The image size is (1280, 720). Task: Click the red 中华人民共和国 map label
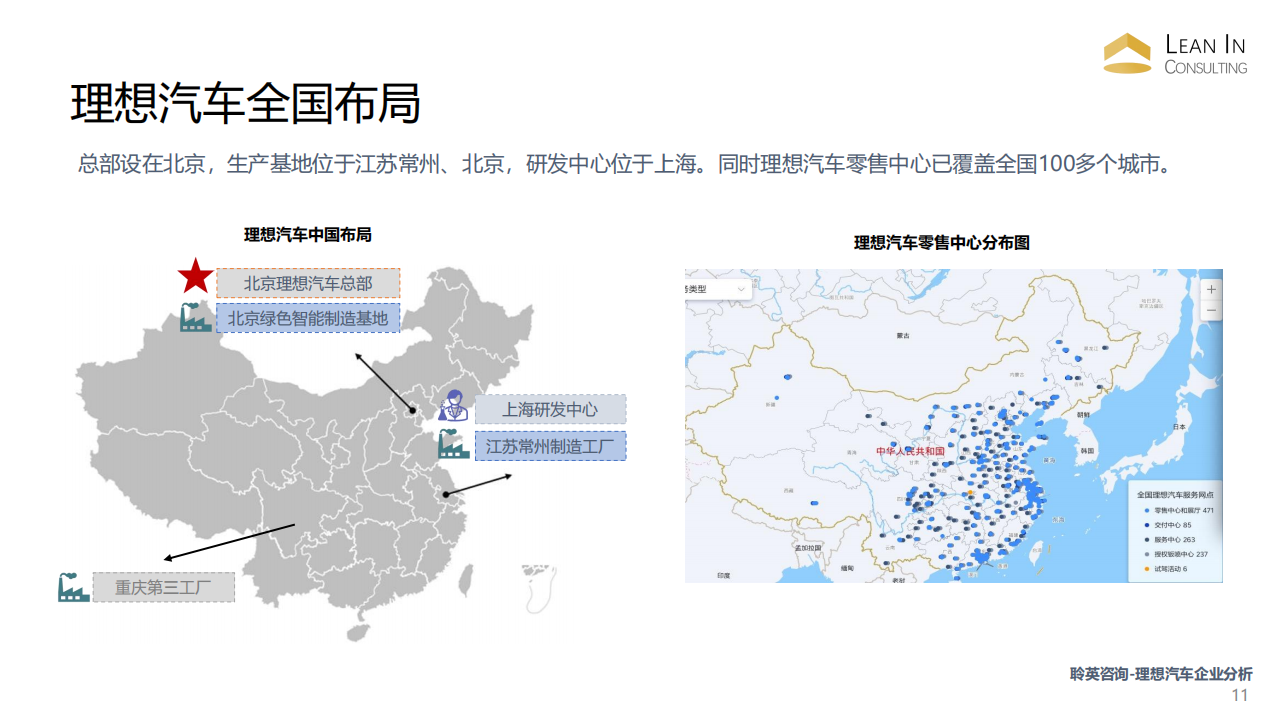[x=910, y=451]
